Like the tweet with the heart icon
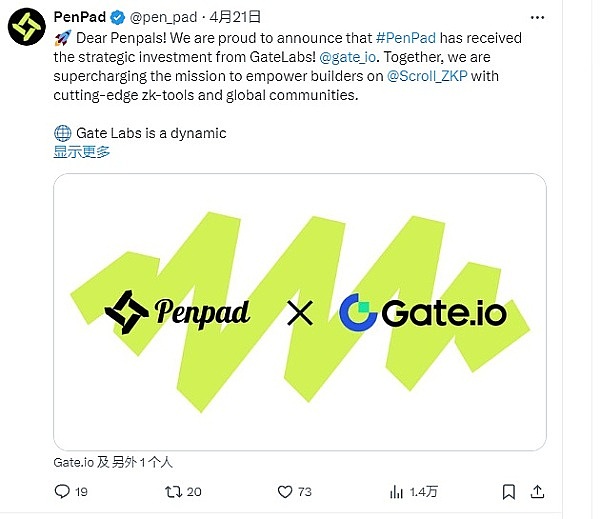Image resolution: width=600 pixels, height=519 pixels. pos(284,491)
